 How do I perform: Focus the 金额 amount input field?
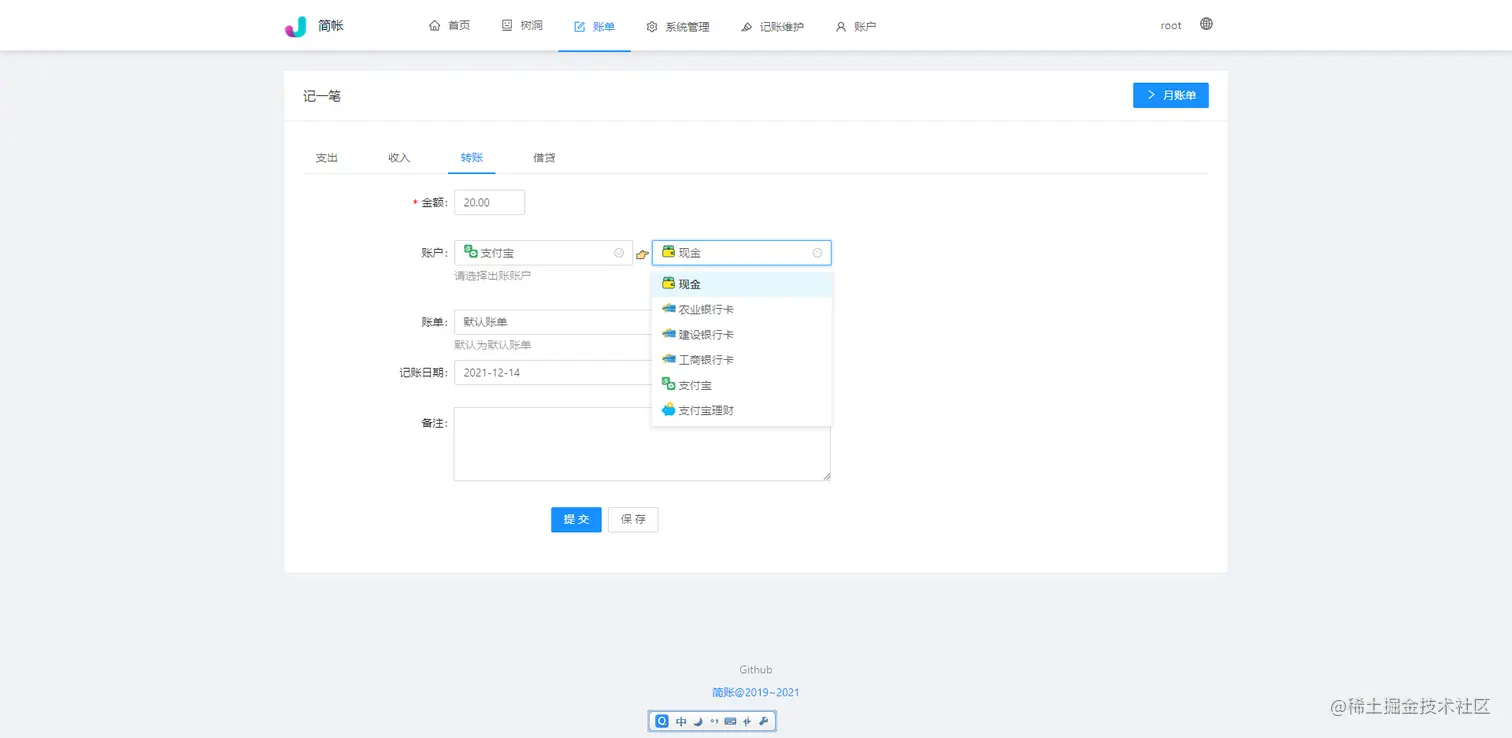(489, 202)
